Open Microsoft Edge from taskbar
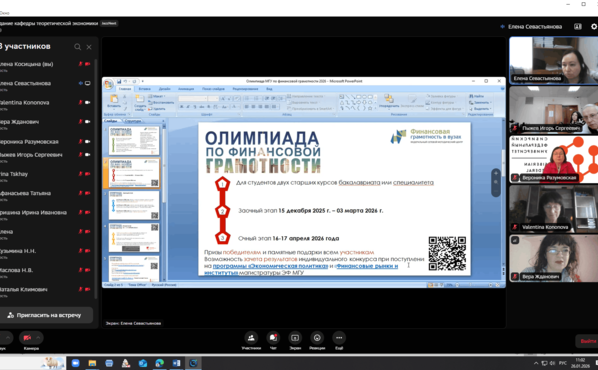 (x=159, y=363)
